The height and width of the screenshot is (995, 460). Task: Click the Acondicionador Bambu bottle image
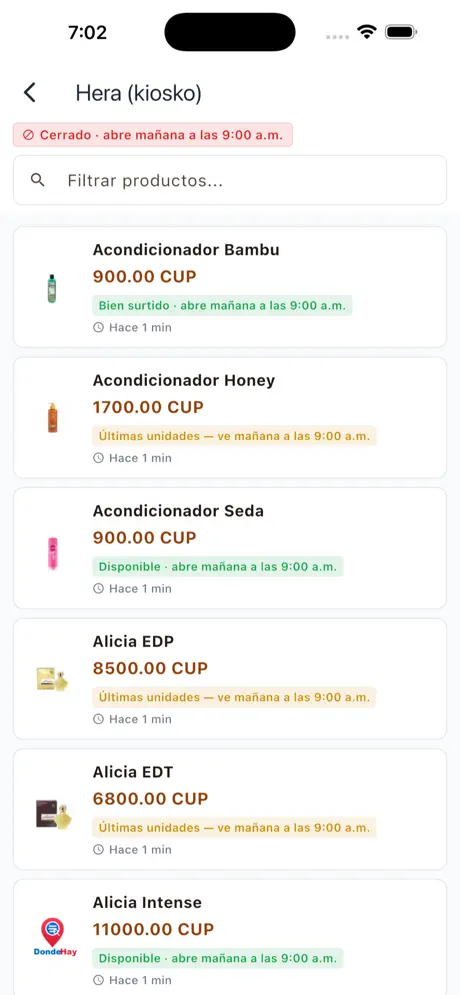coord(52,287)
